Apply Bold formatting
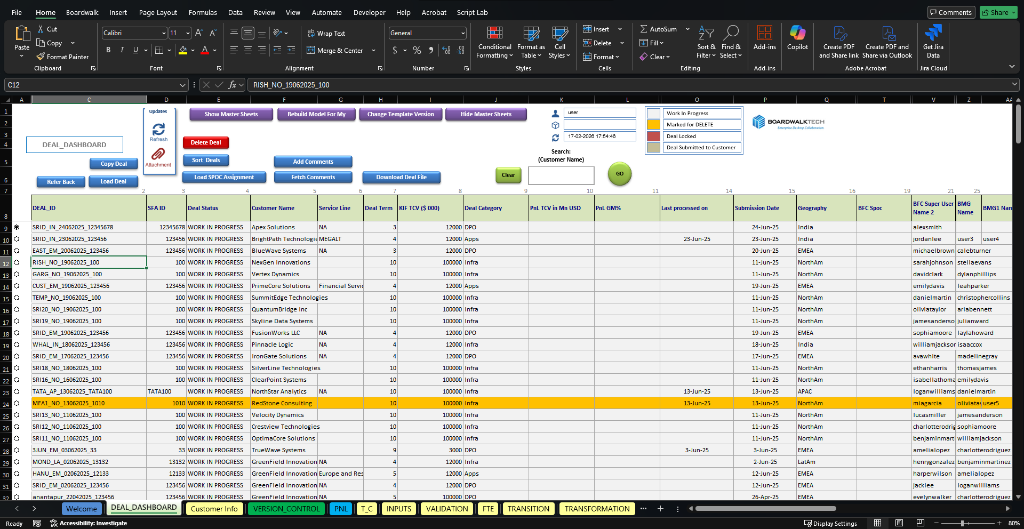 coord(108,50)
